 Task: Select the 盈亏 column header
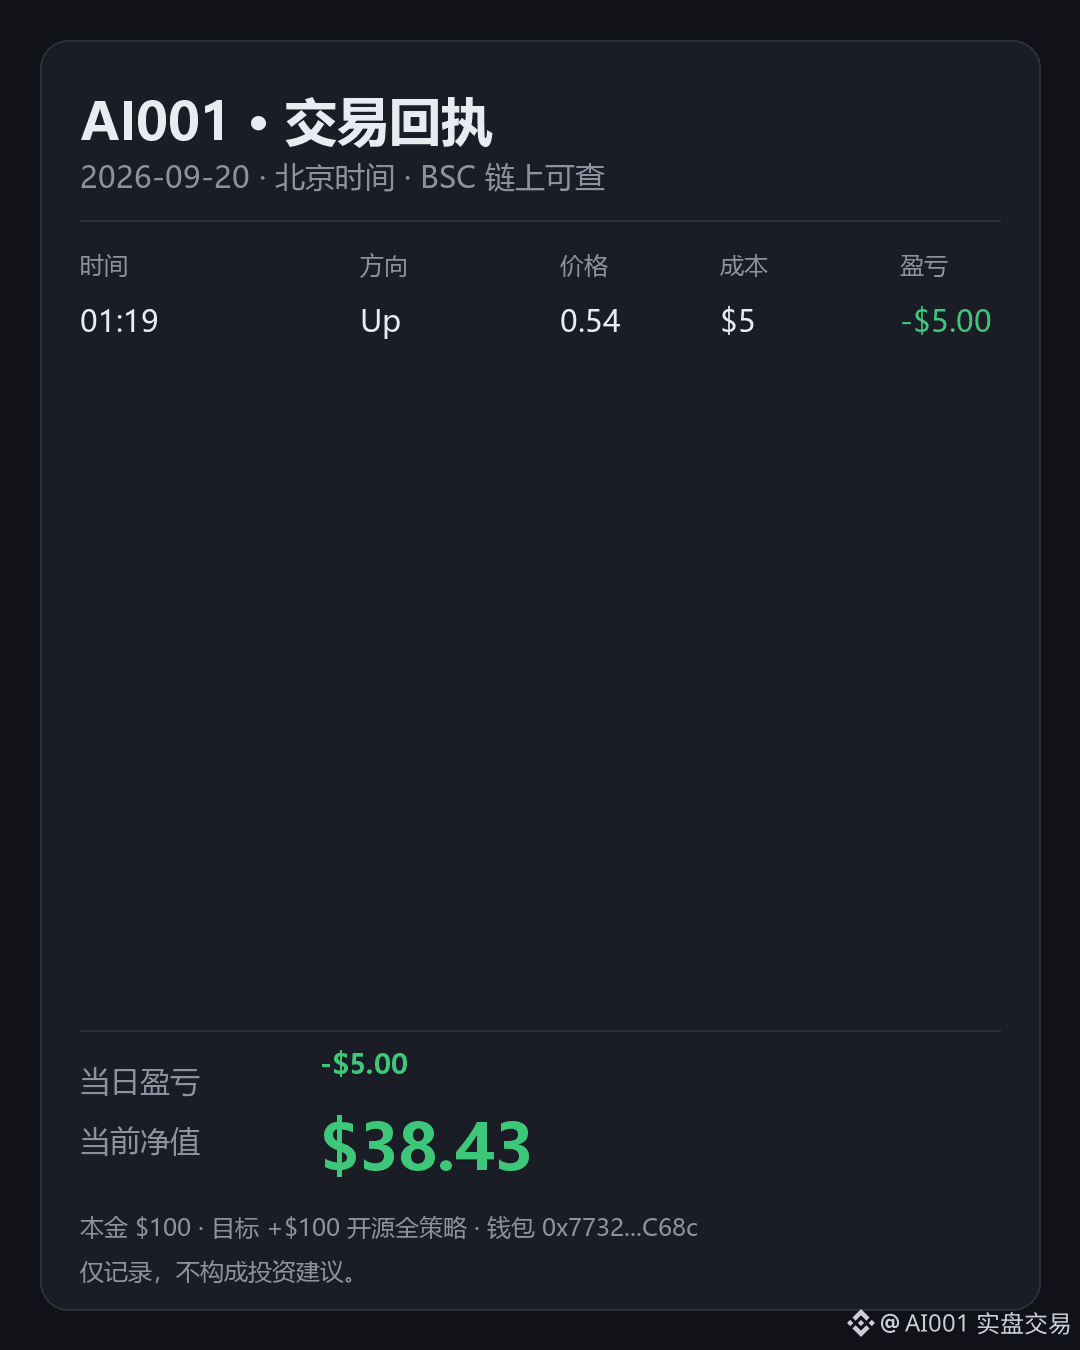pyautogui.click(x=924, y=266)
